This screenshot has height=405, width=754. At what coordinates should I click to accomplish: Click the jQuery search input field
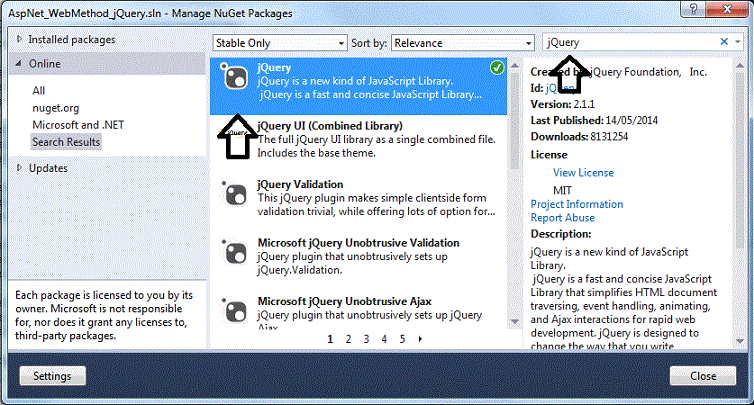tap(630, 42)
